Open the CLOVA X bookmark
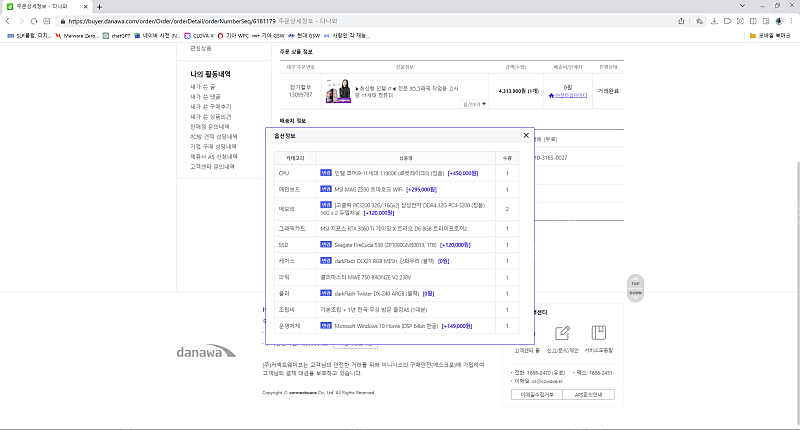800x430 pixels. point(199,36)
